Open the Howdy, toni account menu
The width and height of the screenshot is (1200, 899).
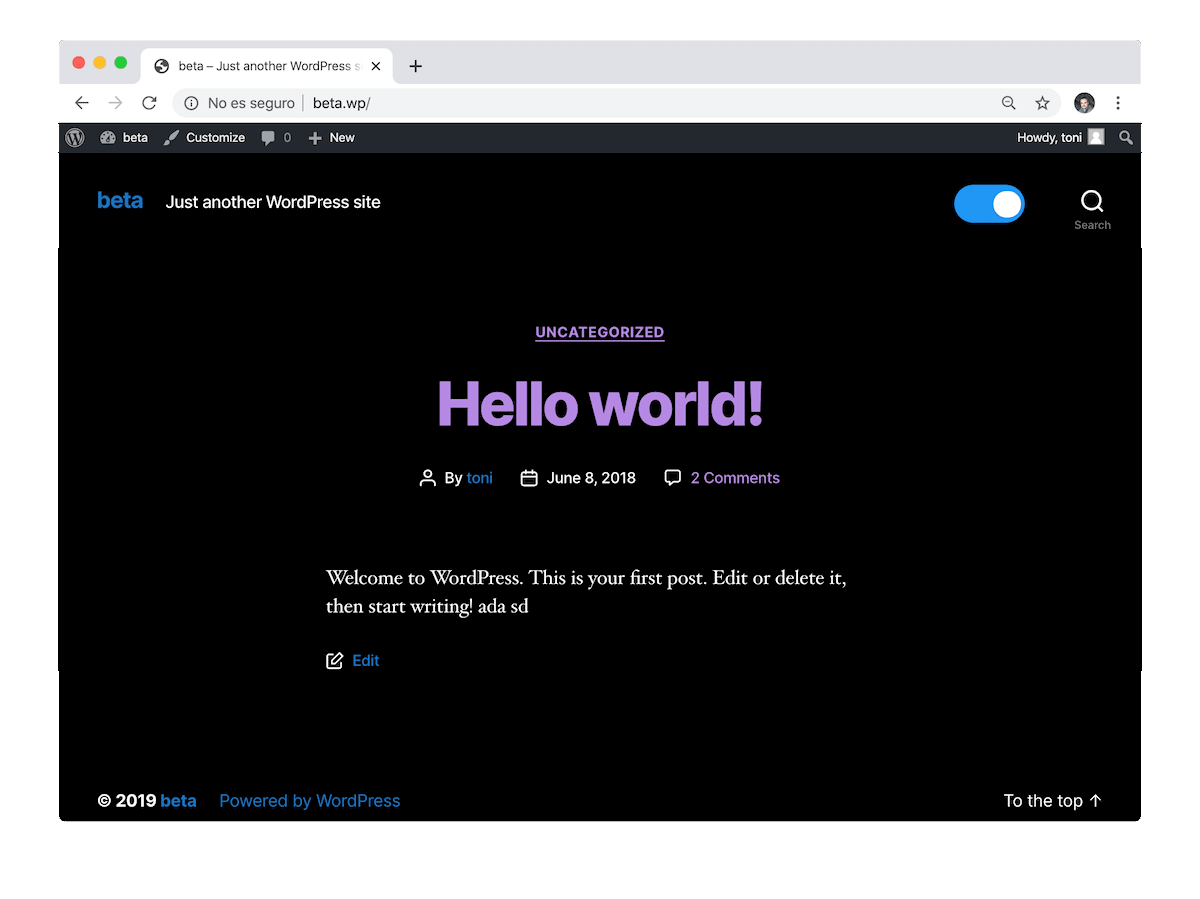(x=1059, y=138)
